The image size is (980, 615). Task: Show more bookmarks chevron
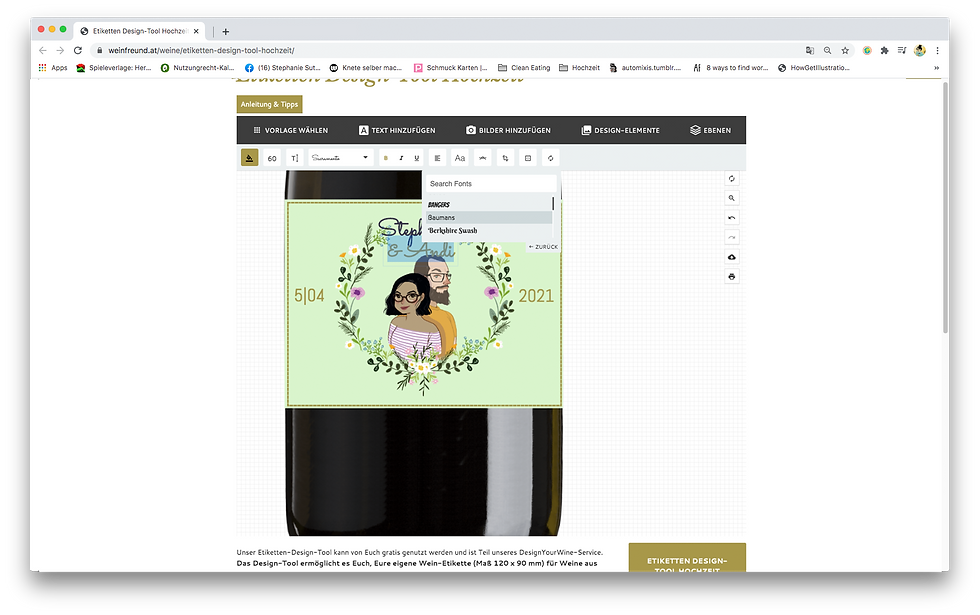coord(936,68)
